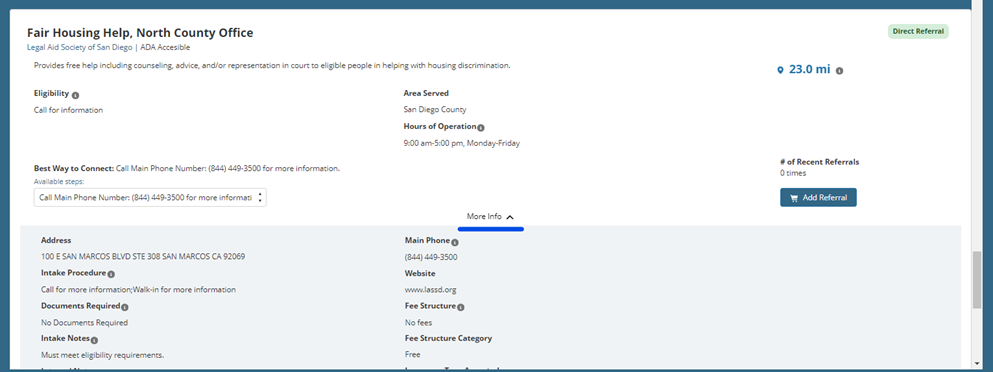
Task: Click the Intake Notes info icon
Action: coord(94,340)
